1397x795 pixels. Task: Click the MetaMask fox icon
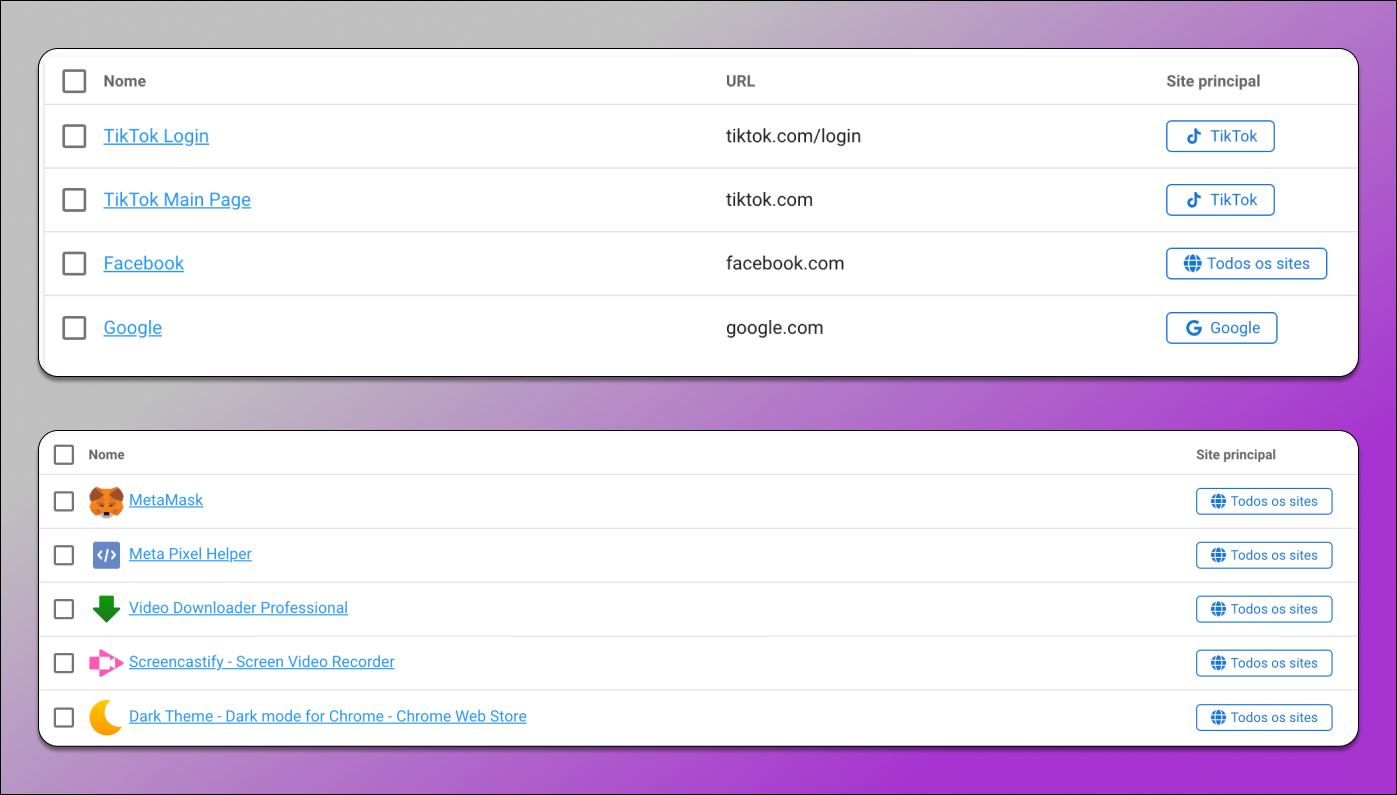coord(106,501)
